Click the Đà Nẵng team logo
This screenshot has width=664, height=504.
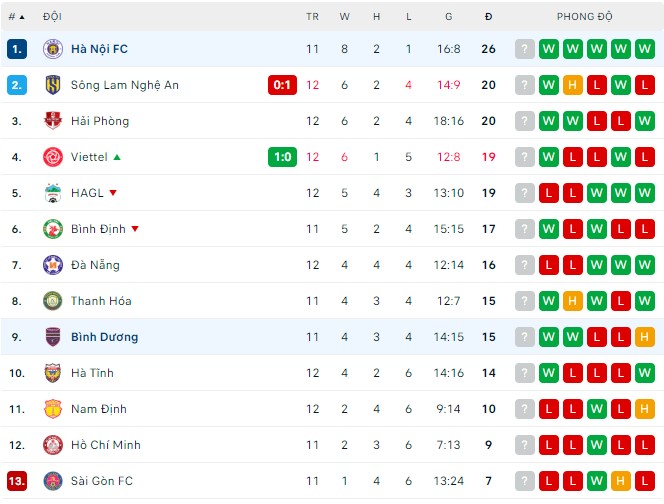pos(52,265)
